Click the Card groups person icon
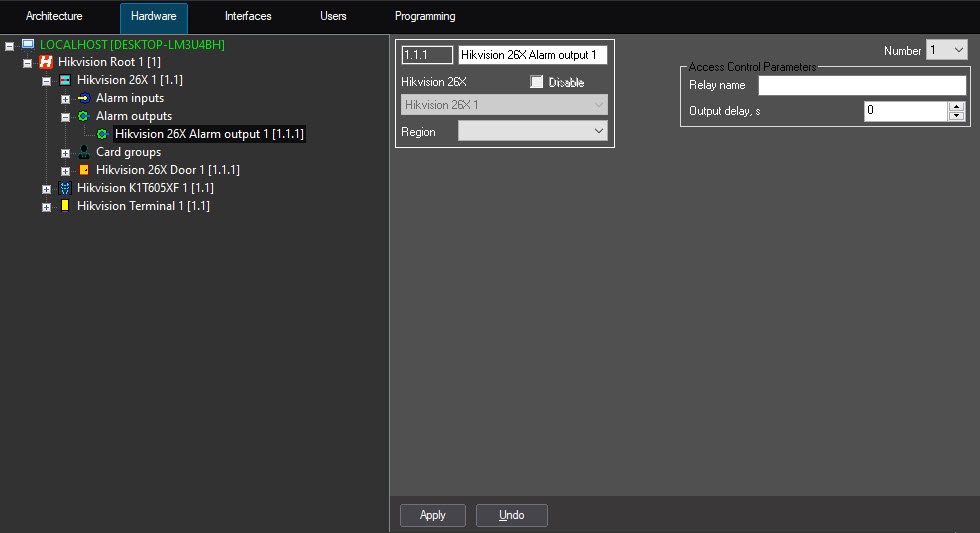980x533 pixels. [84, 152]
